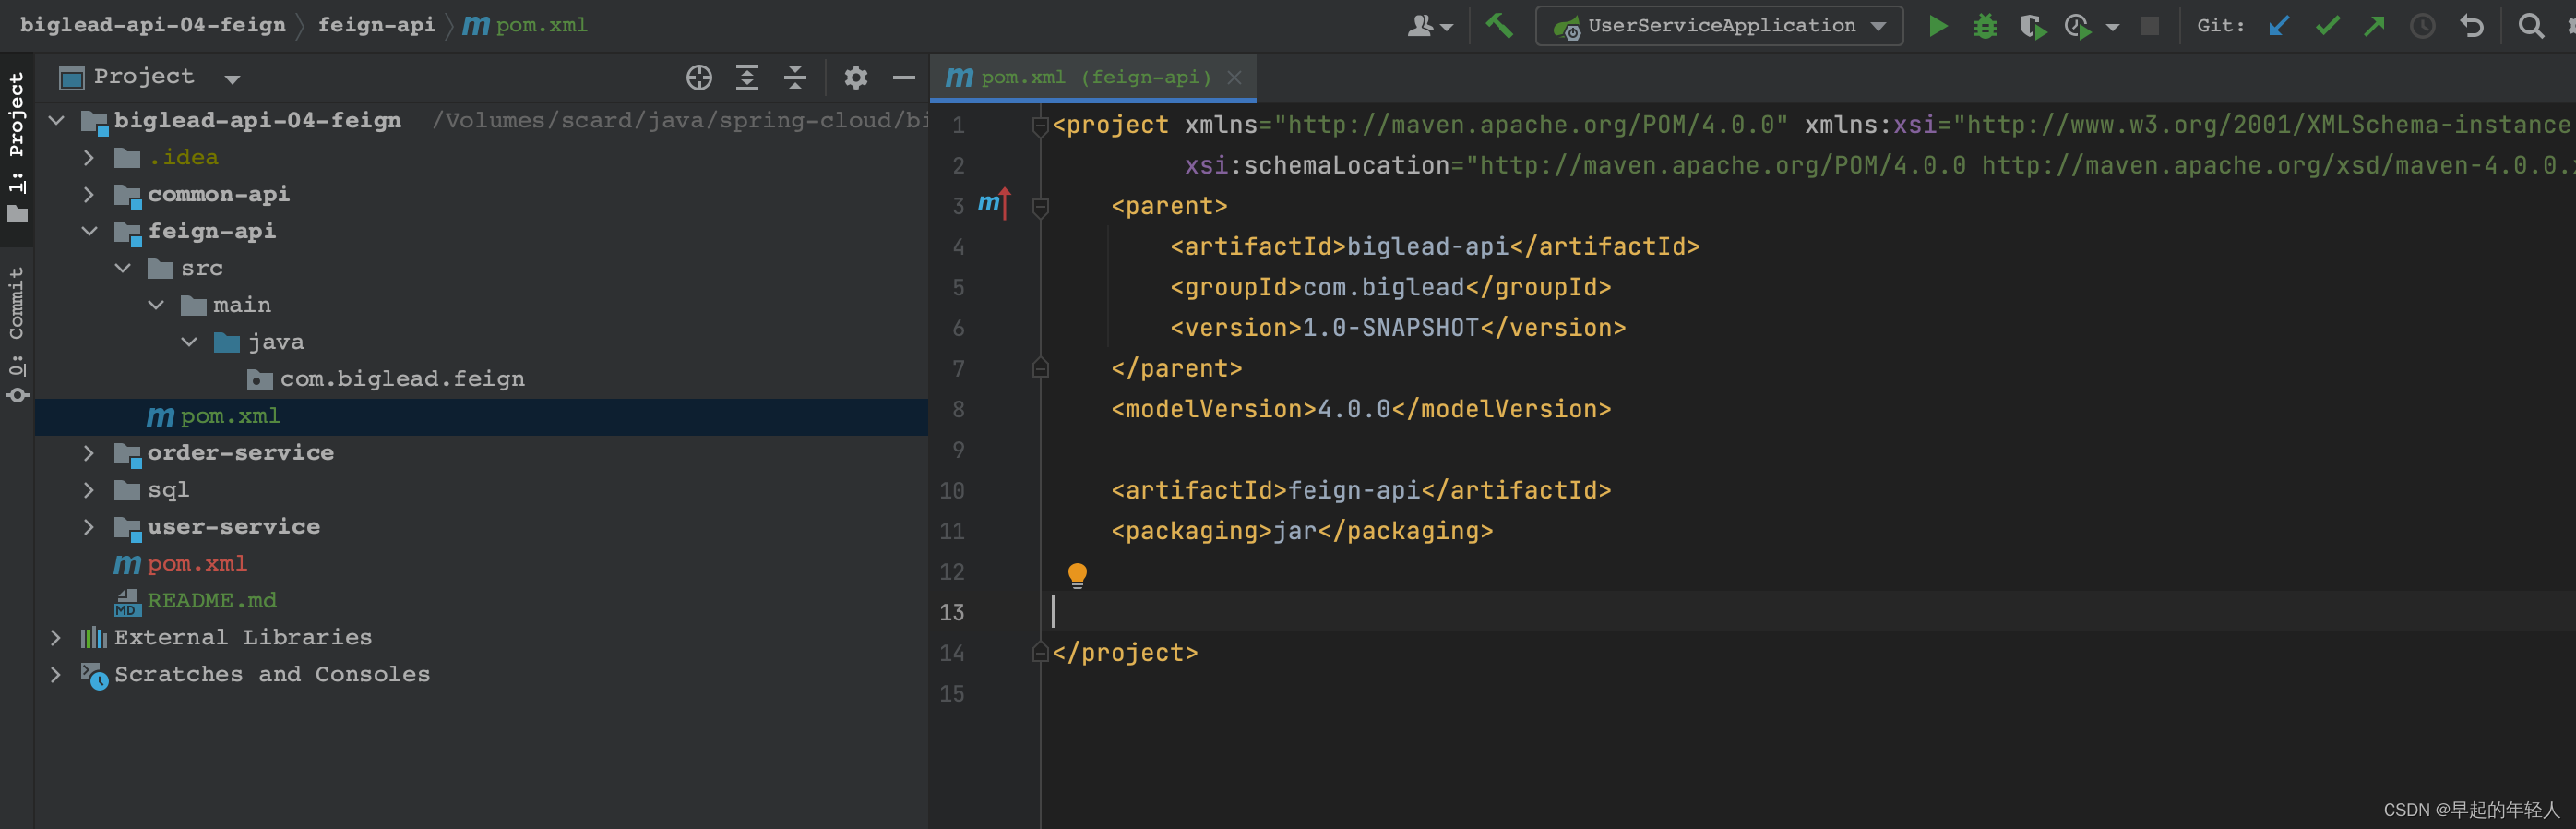
Task: Open the dropdown arrow beside profiler icon
Action: 2112,27
